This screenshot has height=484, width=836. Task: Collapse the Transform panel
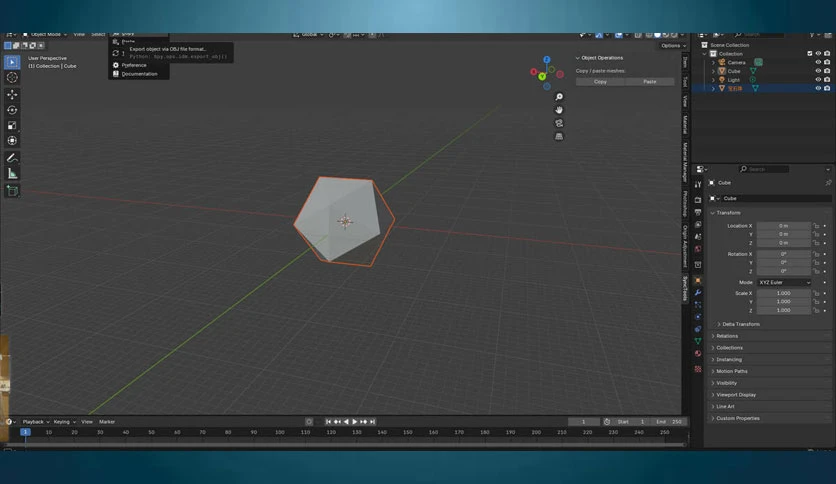(726, 213)
